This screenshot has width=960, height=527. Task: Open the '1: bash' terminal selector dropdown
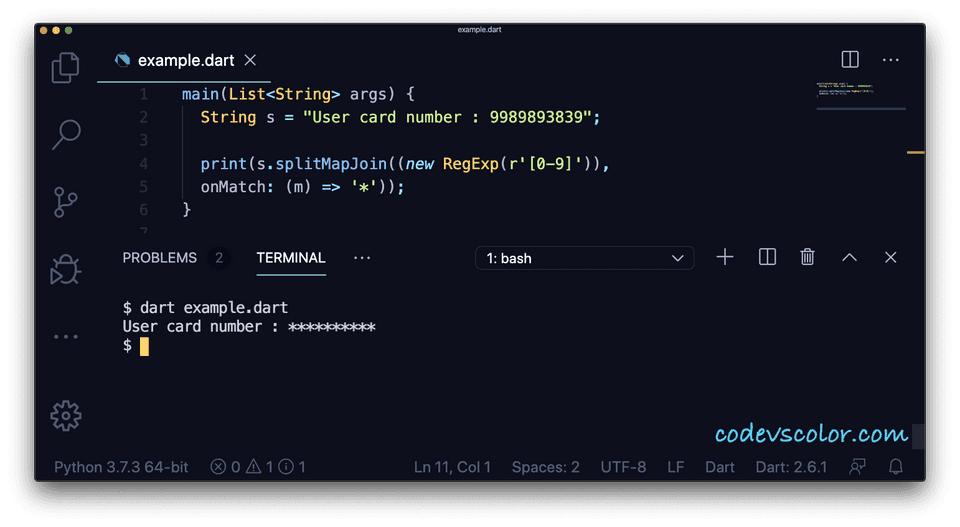point(584,258)
